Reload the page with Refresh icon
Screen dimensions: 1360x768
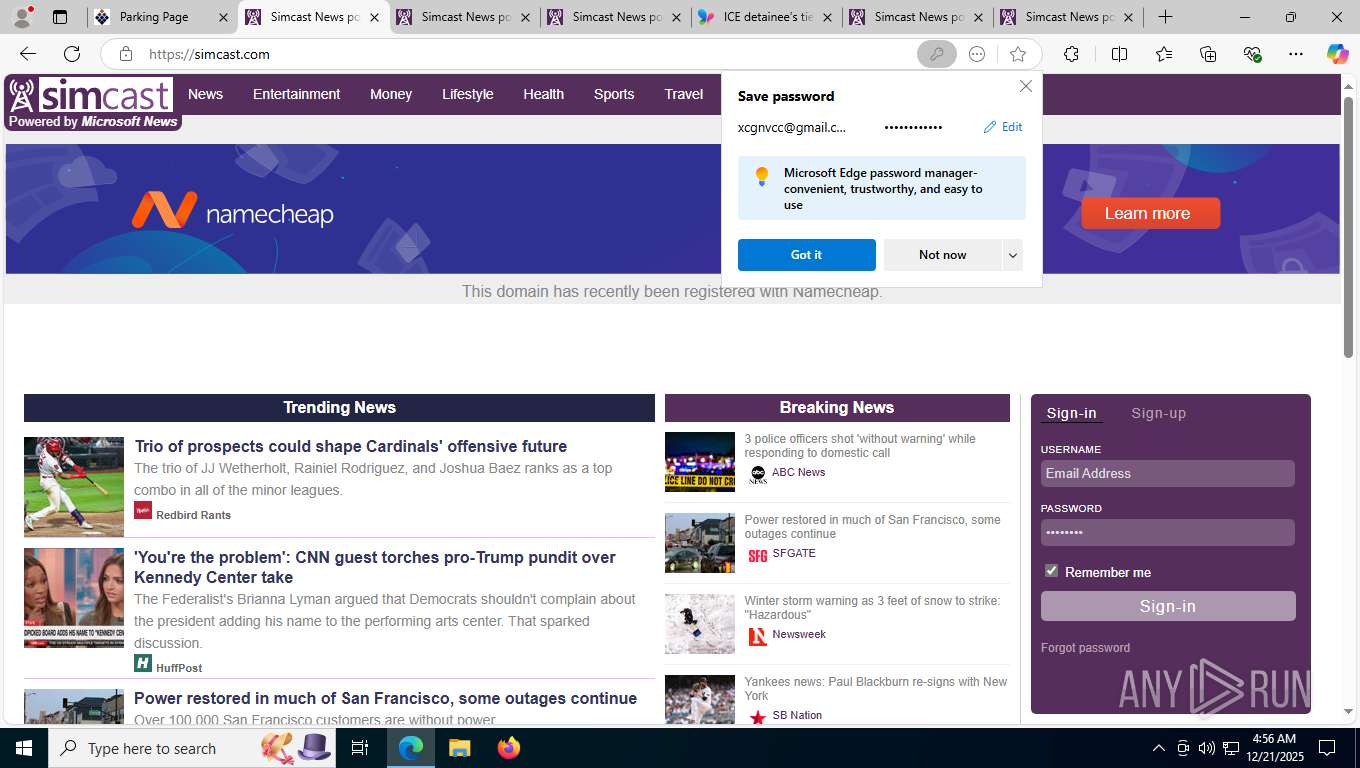click(72, 54)
